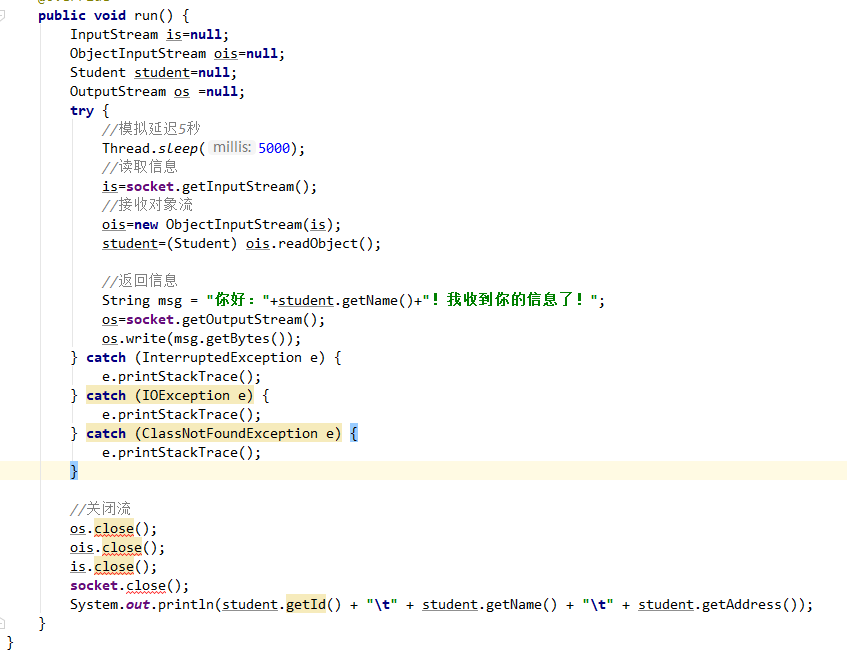Collapse the code fold marker at method end
This screenshot has width=847, height=664.
coord(2,623)
